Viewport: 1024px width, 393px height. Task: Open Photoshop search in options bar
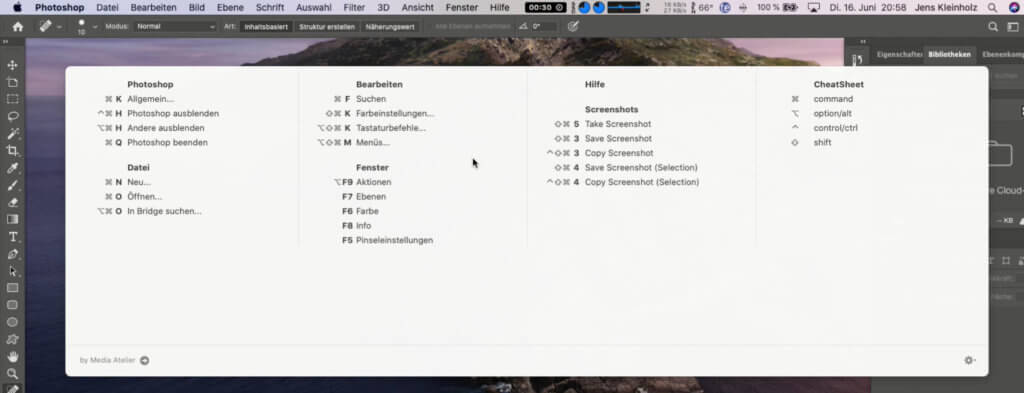pyautogui.click(x=993, y=27)
